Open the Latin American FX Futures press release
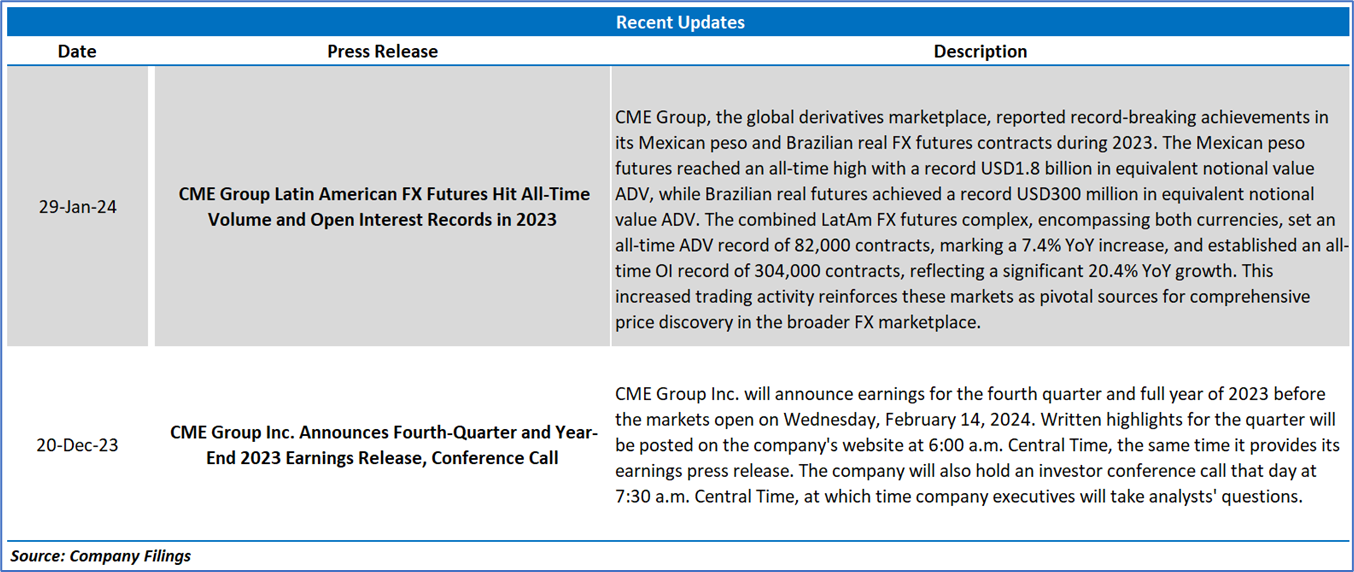 coord(384,206)
